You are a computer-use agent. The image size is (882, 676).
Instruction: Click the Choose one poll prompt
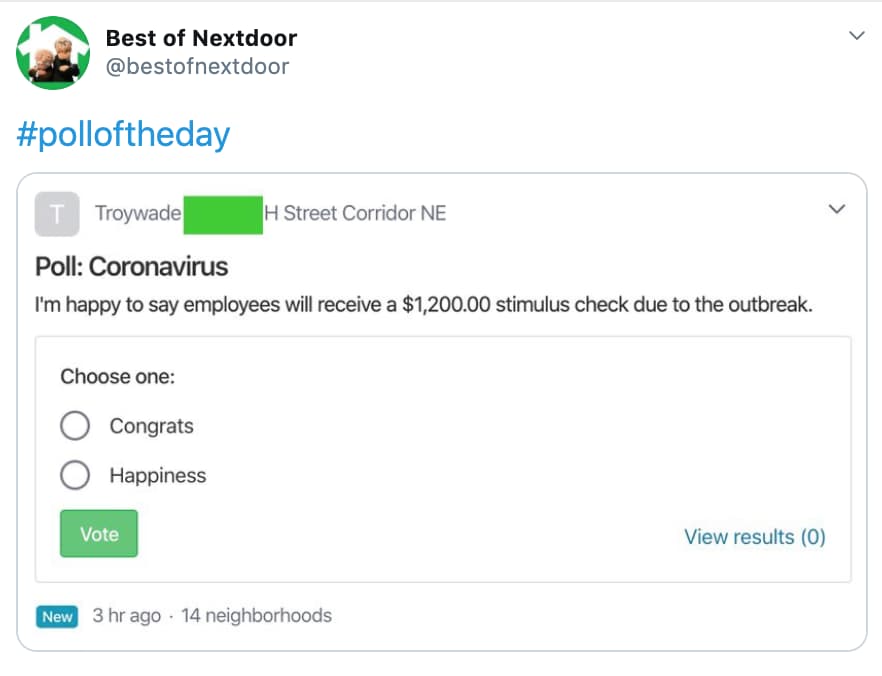point(117,377)
